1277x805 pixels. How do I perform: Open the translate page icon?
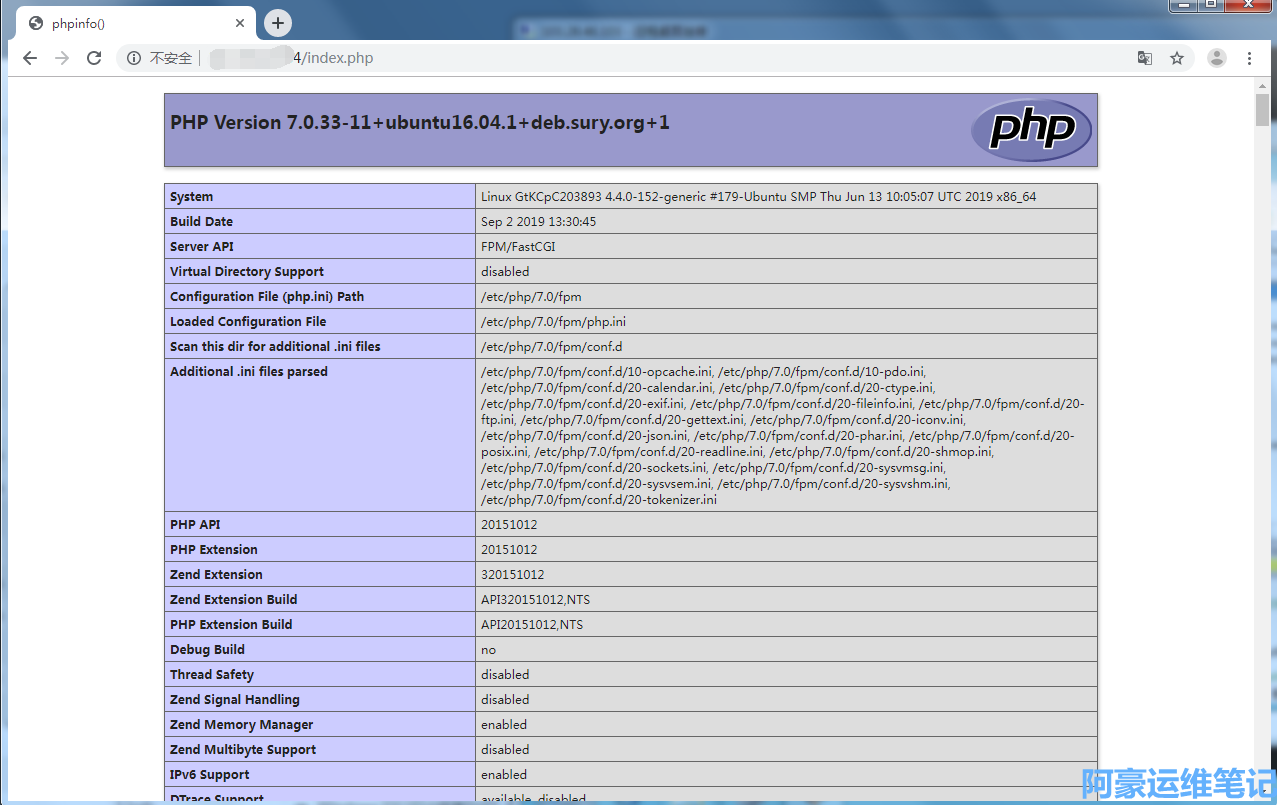1144,58
